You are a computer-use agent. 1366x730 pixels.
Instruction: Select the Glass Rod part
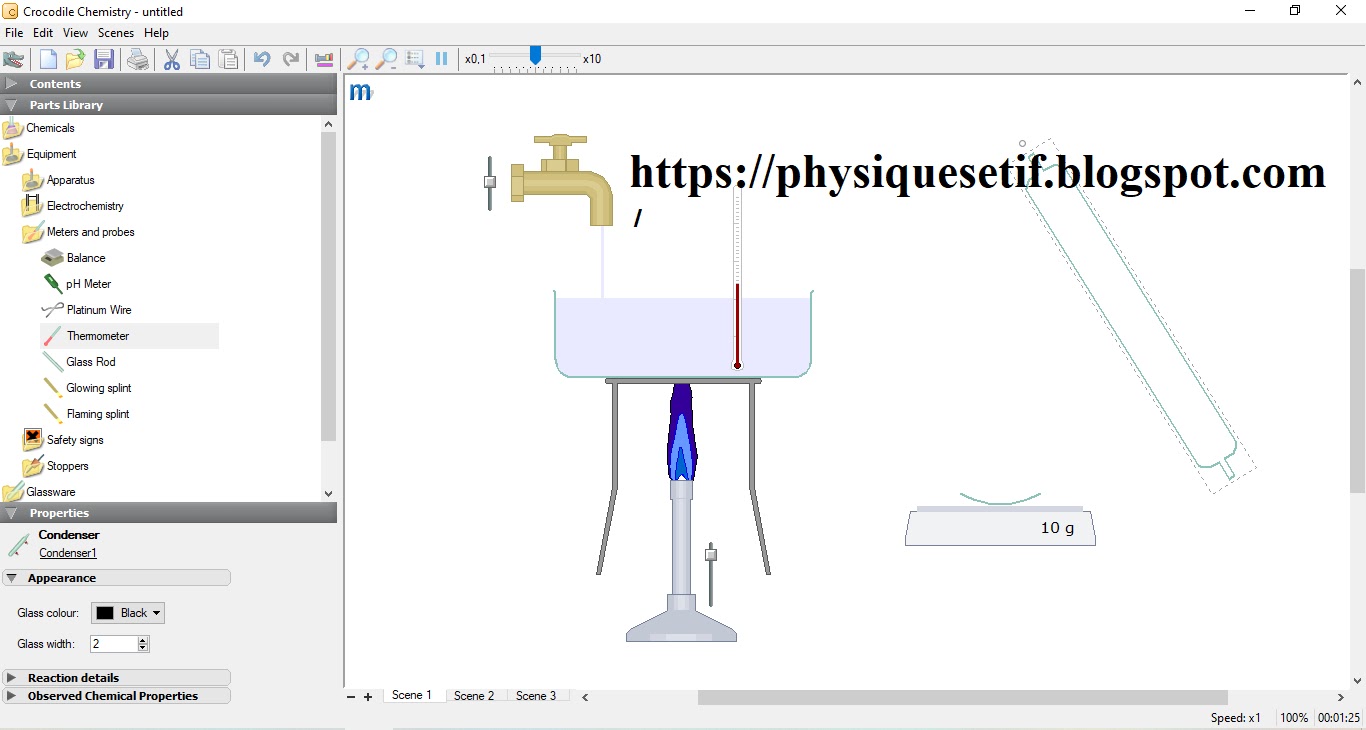pyautogui.click(x=79, y=362)
